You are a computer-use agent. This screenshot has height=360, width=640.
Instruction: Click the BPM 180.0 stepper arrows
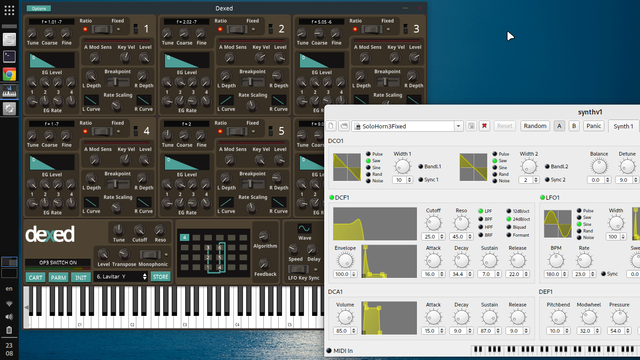point(564,274)
